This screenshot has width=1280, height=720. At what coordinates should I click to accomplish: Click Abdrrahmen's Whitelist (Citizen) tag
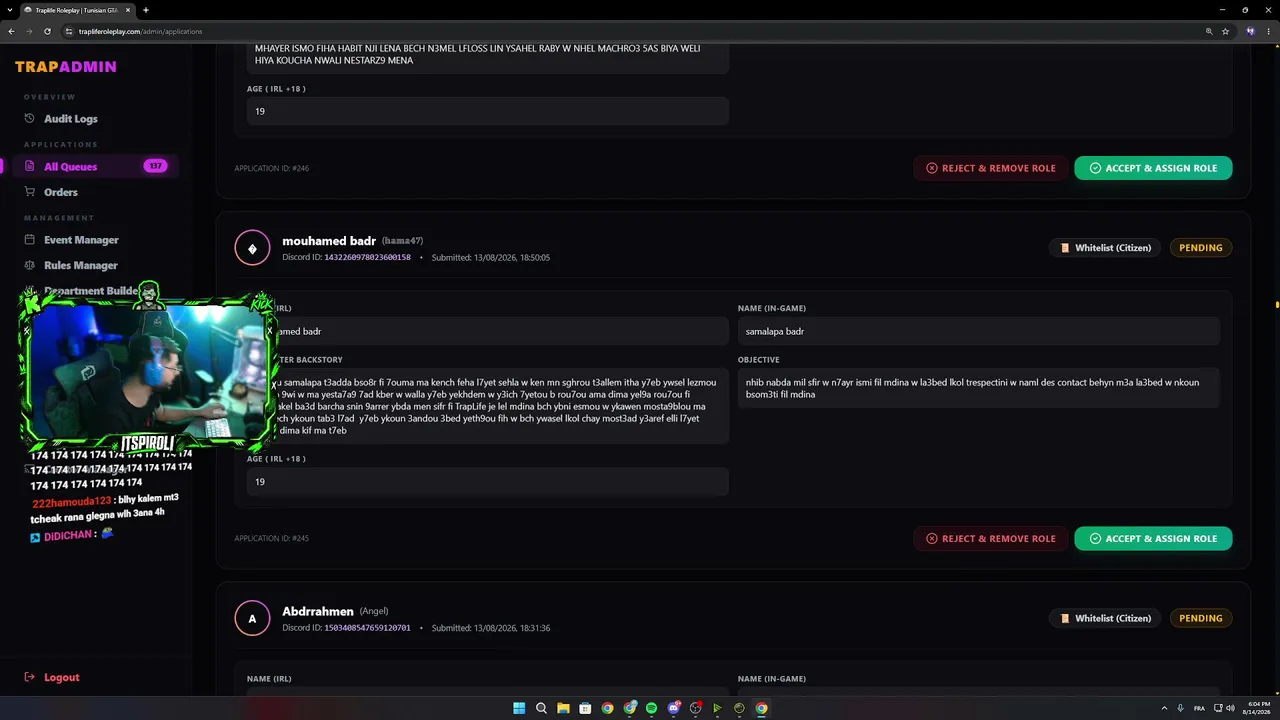pos(1105,618)
